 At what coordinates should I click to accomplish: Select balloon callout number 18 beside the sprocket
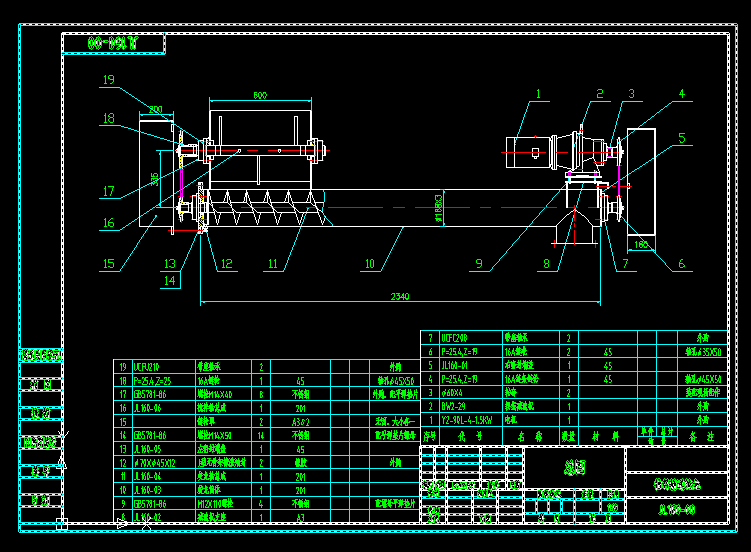point(109,118)
